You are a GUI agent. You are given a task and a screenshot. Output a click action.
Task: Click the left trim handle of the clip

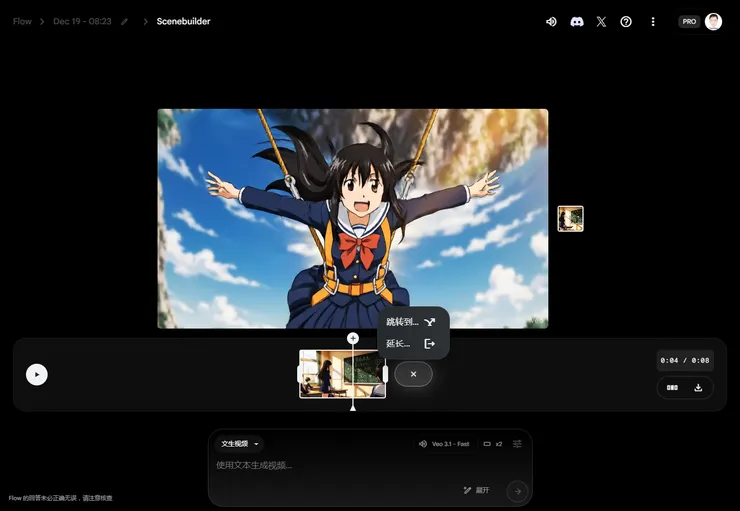(299, 374)
